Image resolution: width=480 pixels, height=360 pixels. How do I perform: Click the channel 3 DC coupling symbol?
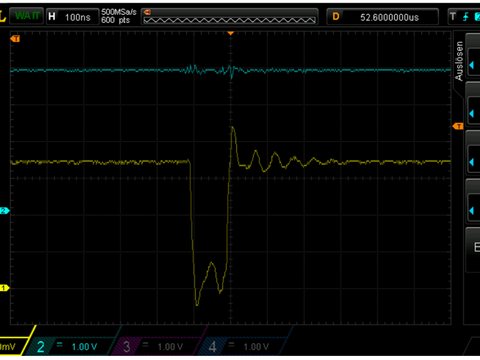click(x=145, y=344)
